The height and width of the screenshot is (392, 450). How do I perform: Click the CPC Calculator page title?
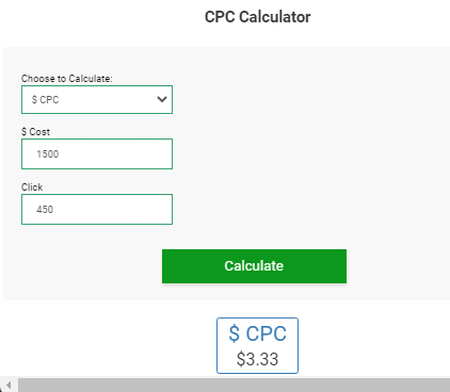tap(257, 17)
